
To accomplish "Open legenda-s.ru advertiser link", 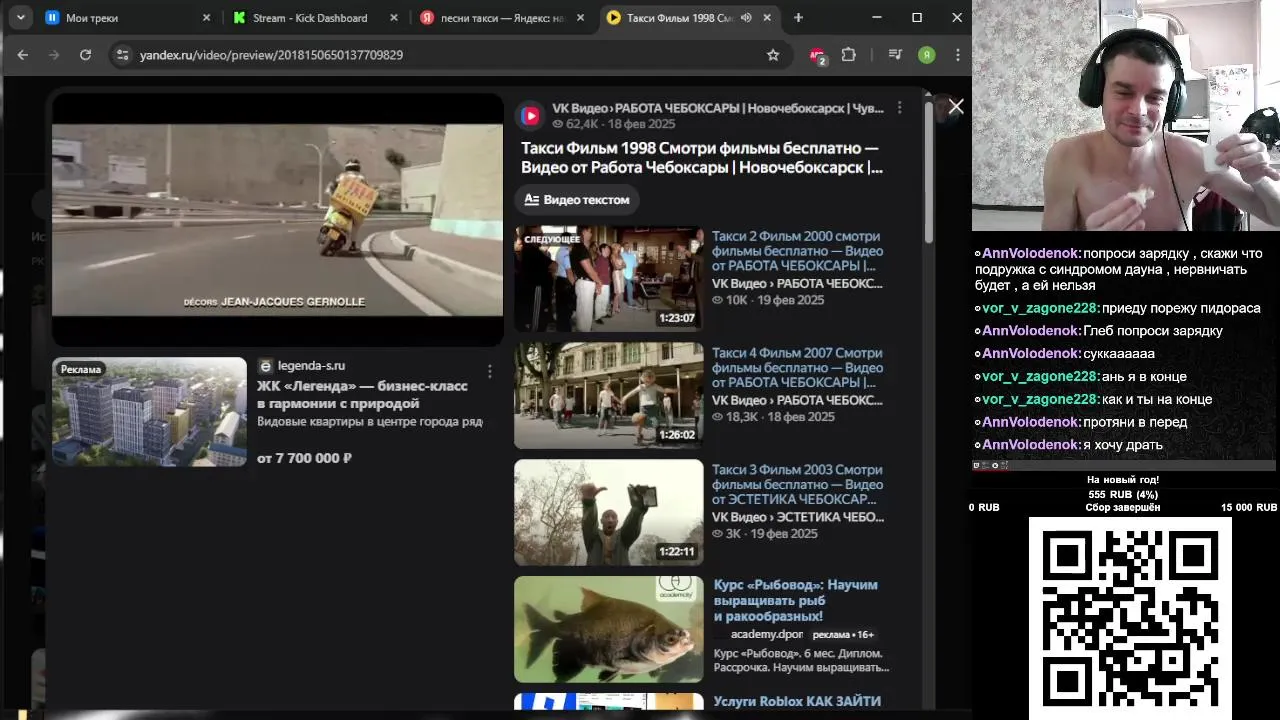I will tap(310, 366).
